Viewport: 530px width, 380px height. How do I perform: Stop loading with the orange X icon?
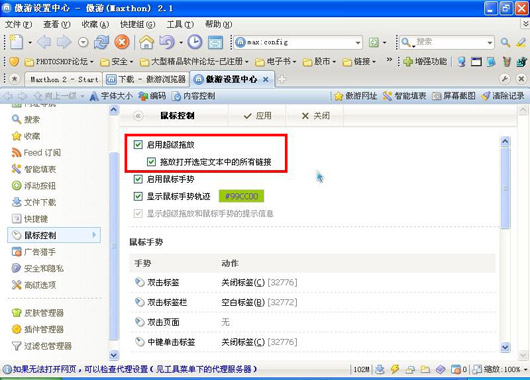point(122,42)
